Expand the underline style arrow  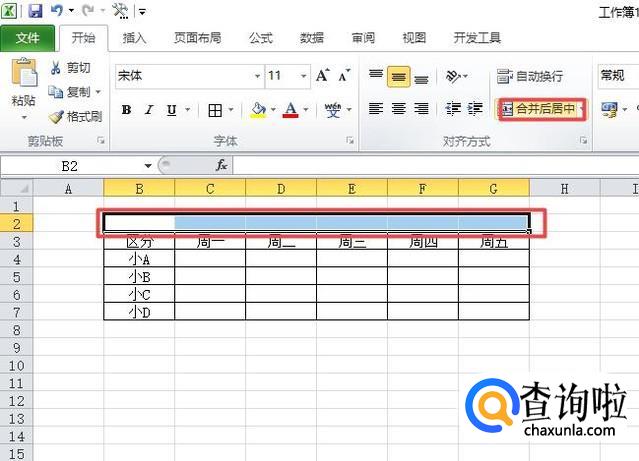click(x=187, y=110)
